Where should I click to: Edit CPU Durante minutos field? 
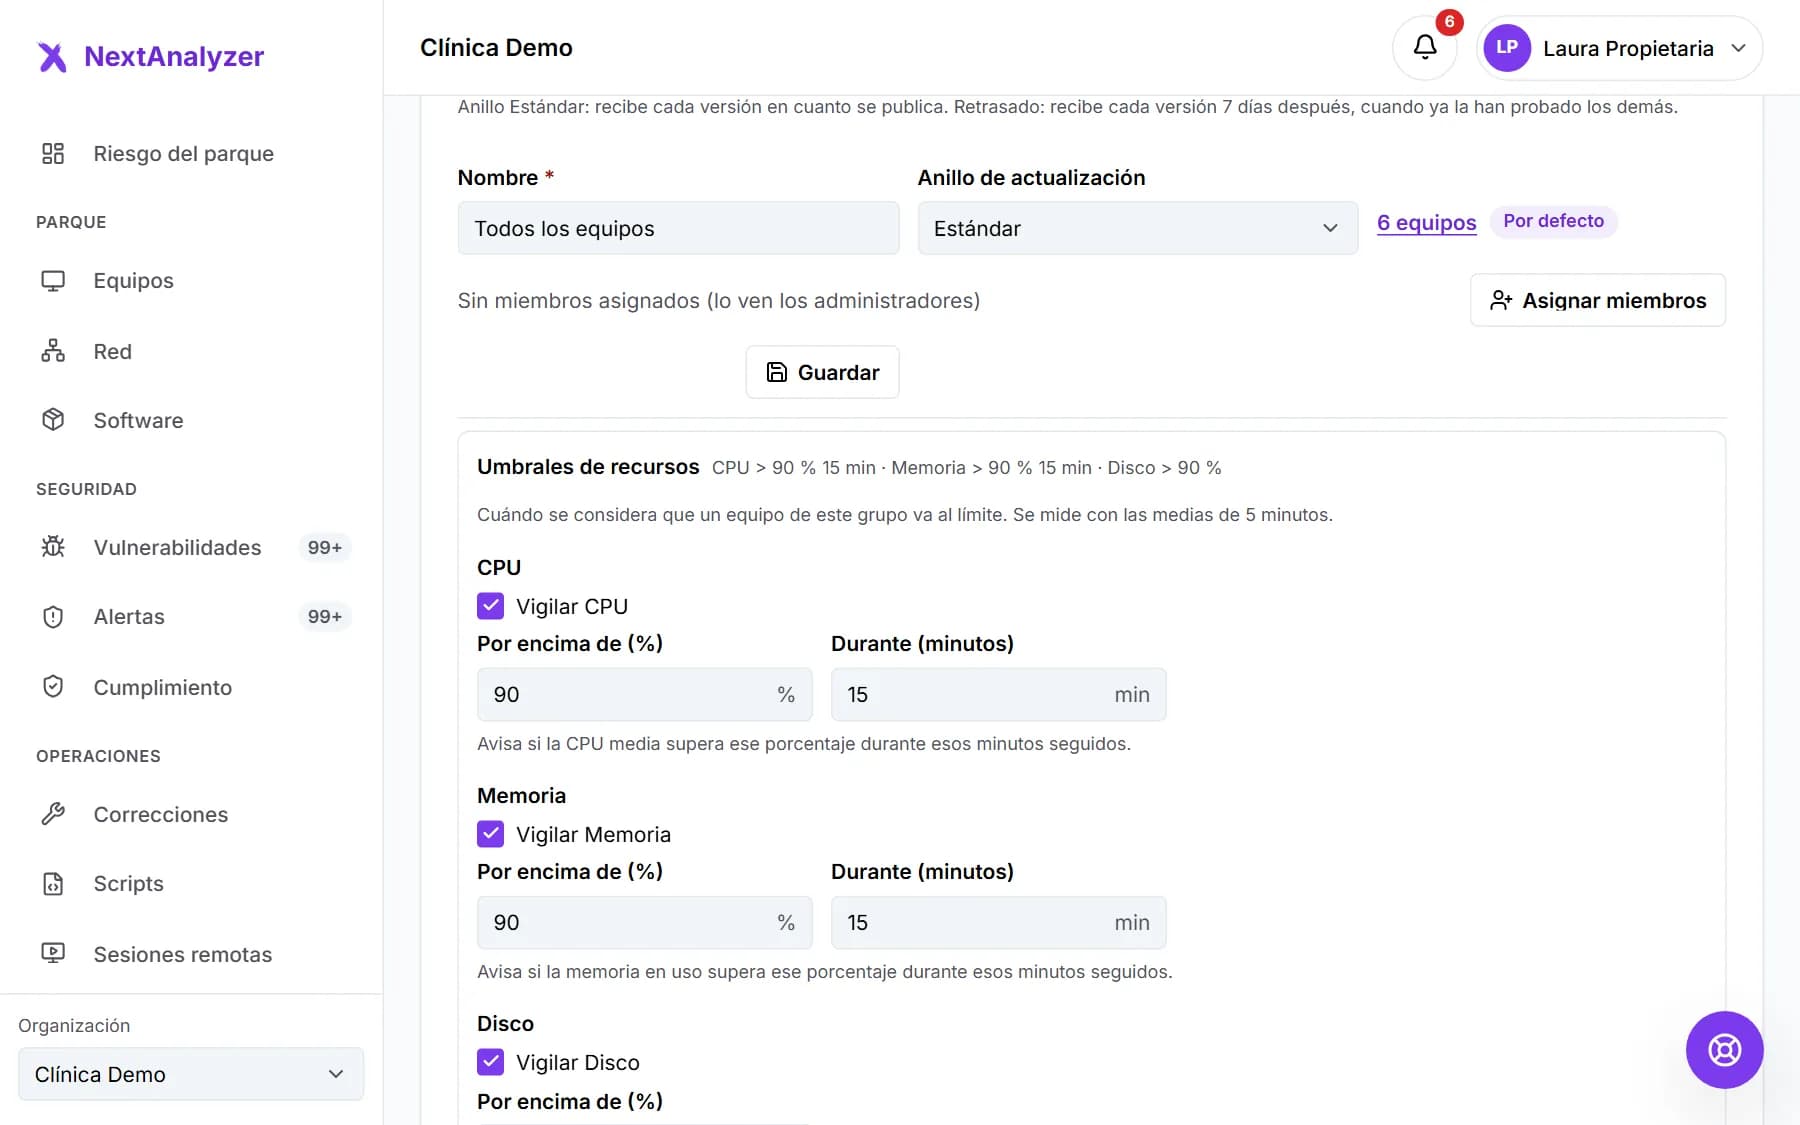[x=998, y=694]
